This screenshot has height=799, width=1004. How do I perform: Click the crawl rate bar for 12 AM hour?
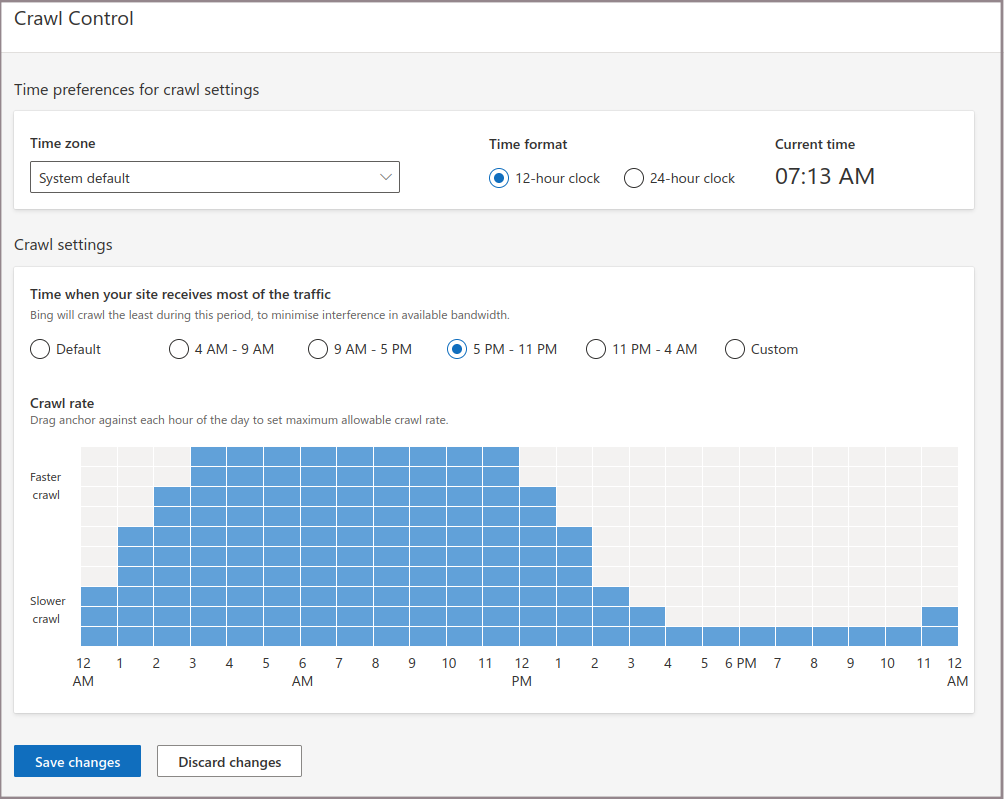pyautogui.click(x=99, y=616)
